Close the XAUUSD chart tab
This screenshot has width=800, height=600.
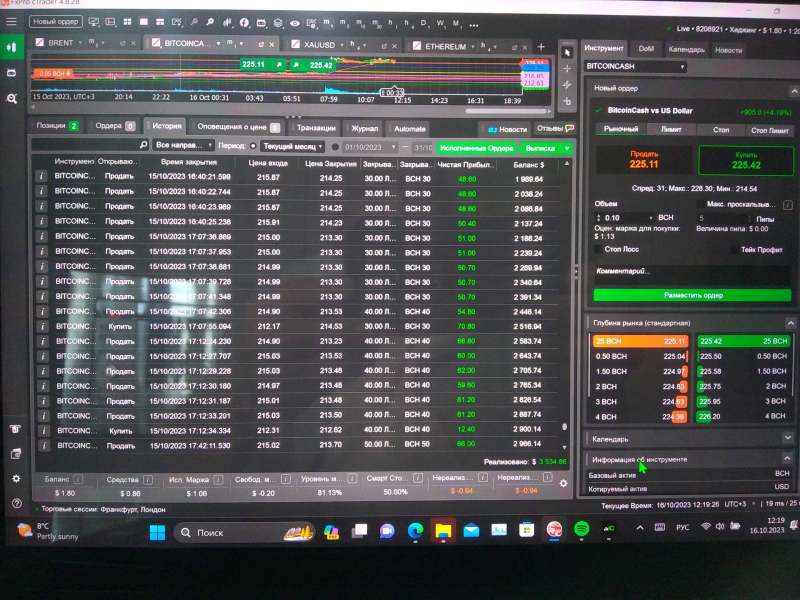click(394, 46)
